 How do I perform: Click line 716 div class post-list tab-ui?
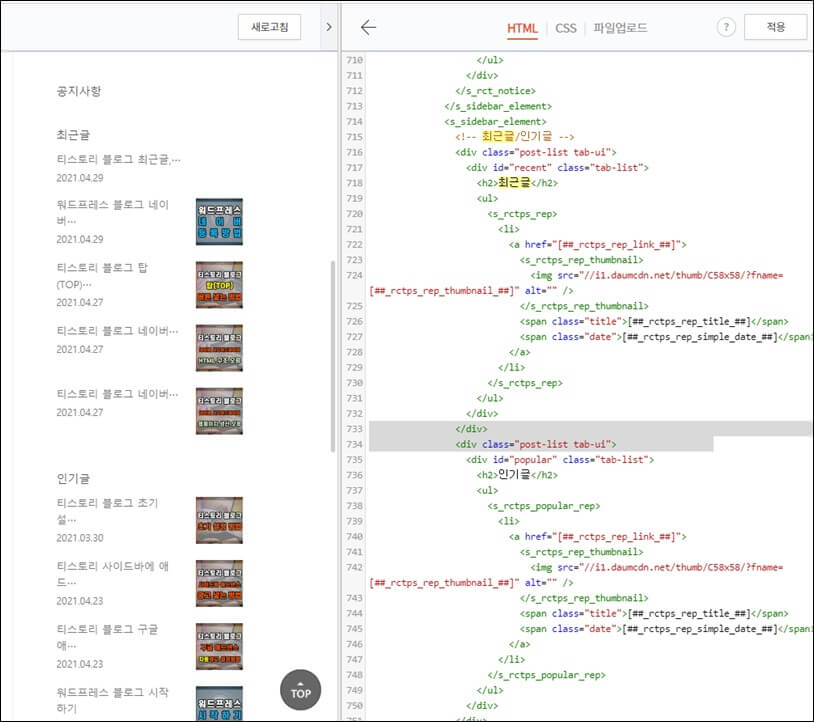(x=536, y=152)
